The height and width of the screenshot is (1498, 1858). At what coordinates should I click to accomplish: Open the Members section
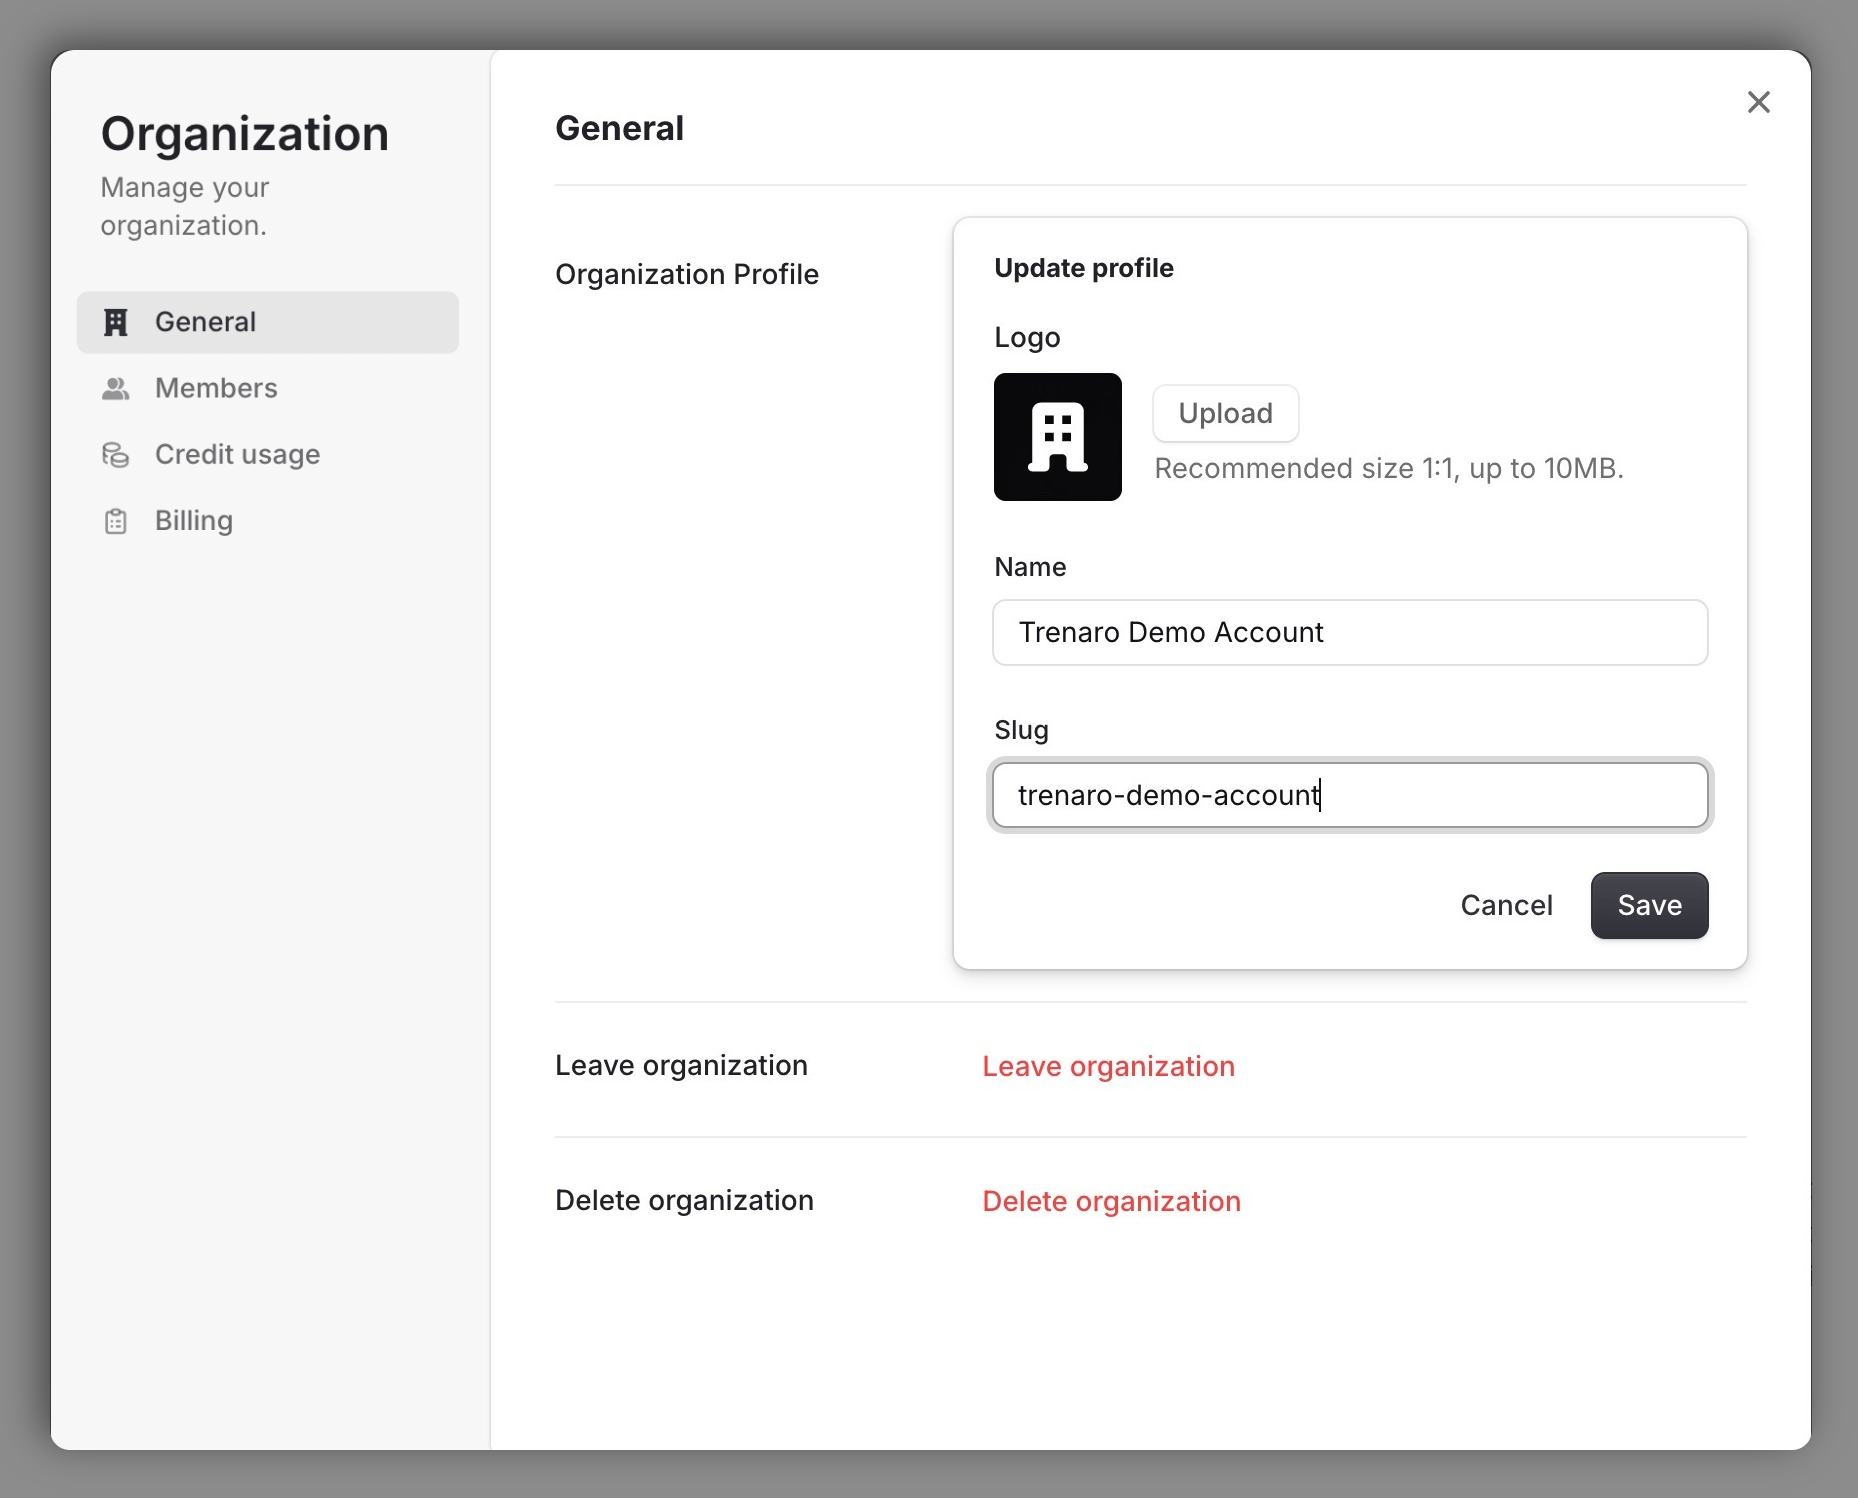pyautogui.click(x=216, y=388)
